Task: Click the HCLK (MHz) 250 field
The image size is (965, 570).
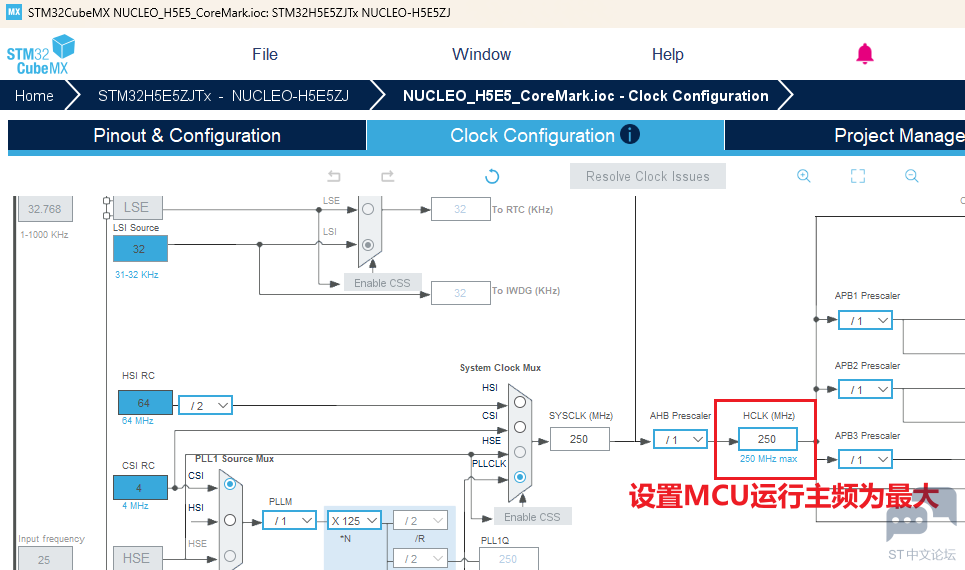Action: 767,439
